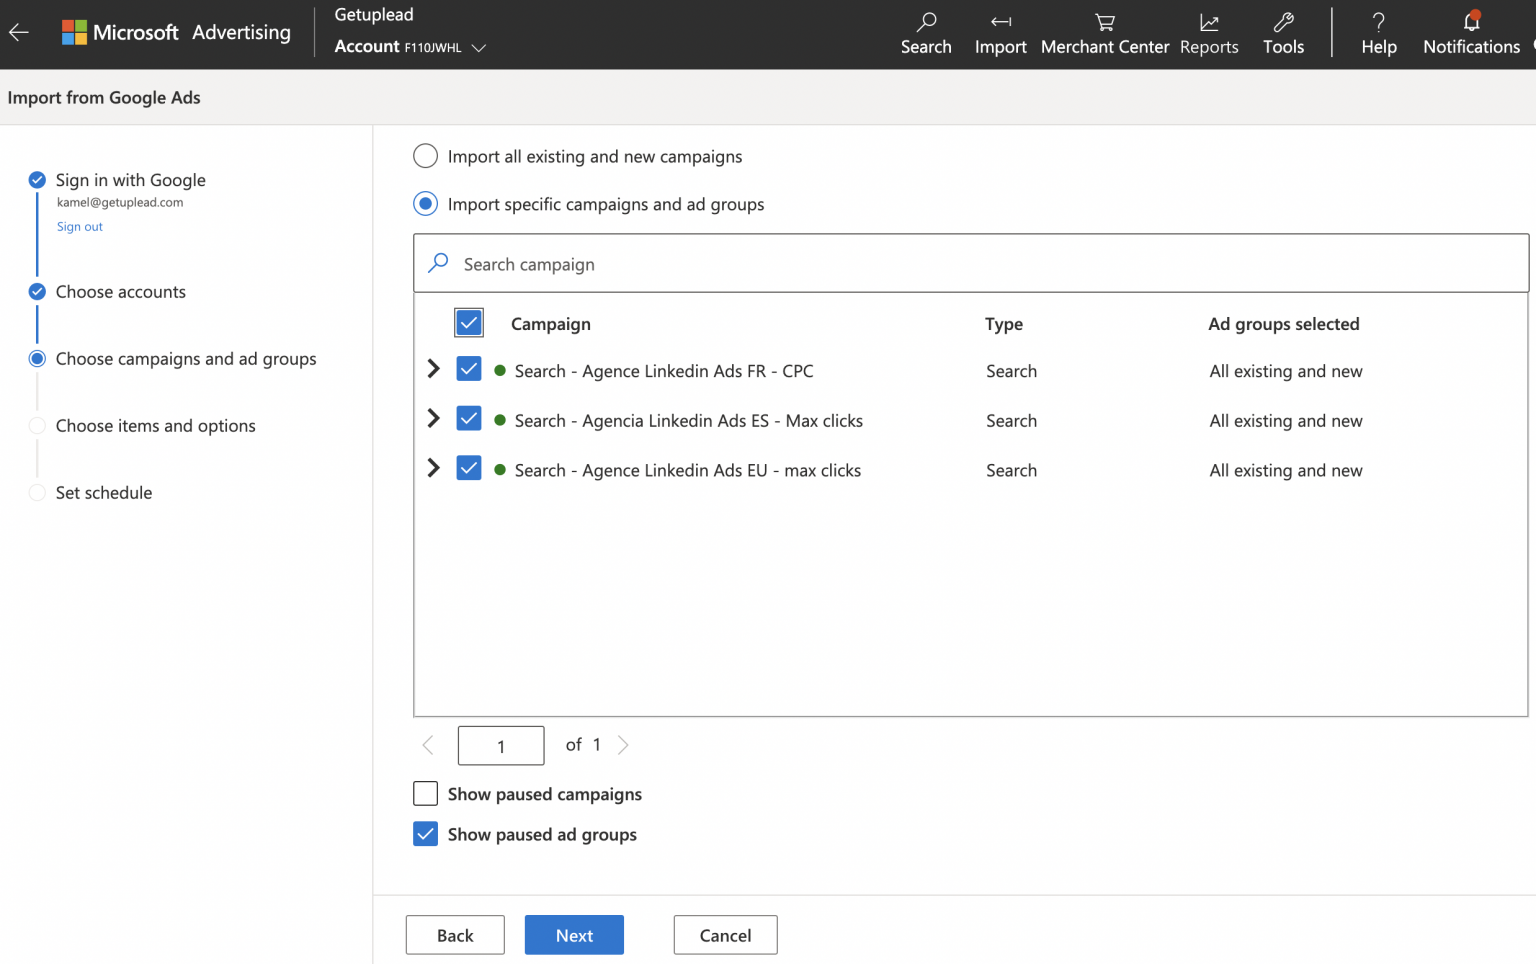This screenshot has width=1536, height=964.
Task: Click the Search campaign input field
Action: click(x=971, y=263)
